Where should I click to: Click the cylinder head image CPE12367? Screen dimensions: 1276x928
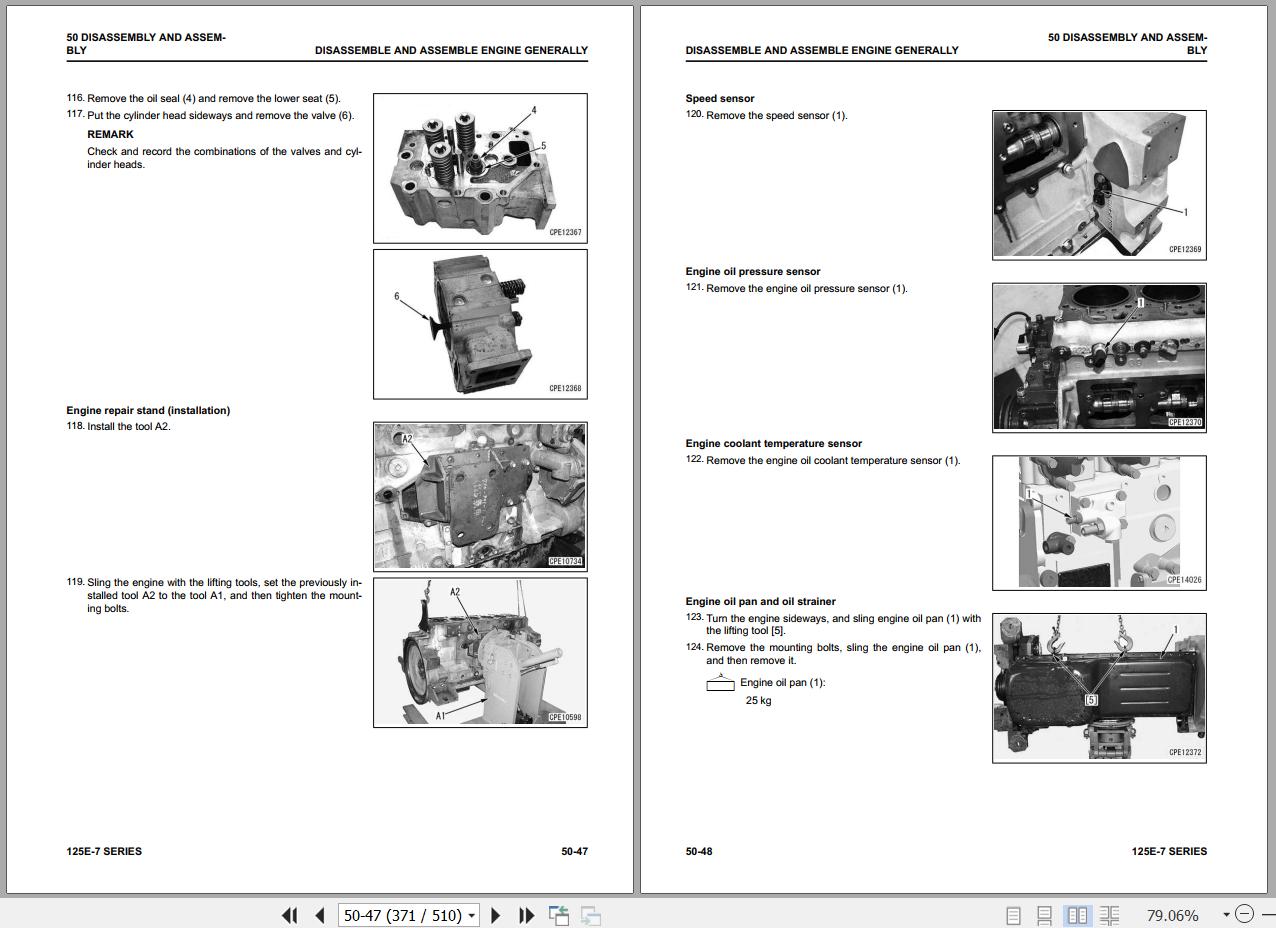480,168
